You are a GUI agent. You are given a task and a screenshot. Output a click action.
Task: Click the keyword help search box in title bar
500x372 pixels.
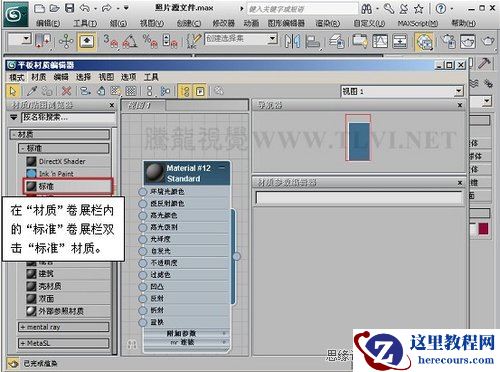[x=302, y=9]
